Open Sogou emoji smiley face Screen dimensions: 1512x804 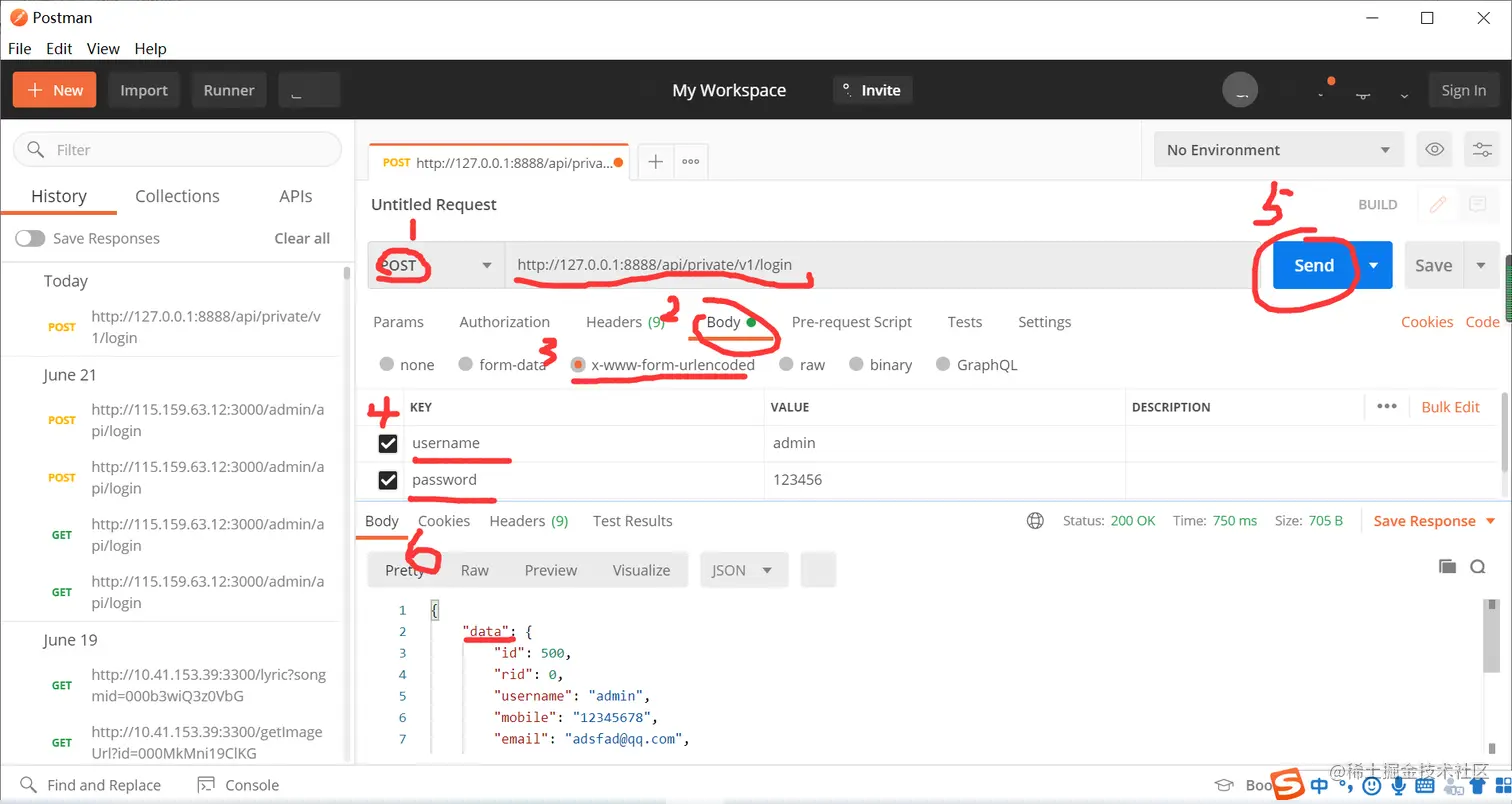1372,785
